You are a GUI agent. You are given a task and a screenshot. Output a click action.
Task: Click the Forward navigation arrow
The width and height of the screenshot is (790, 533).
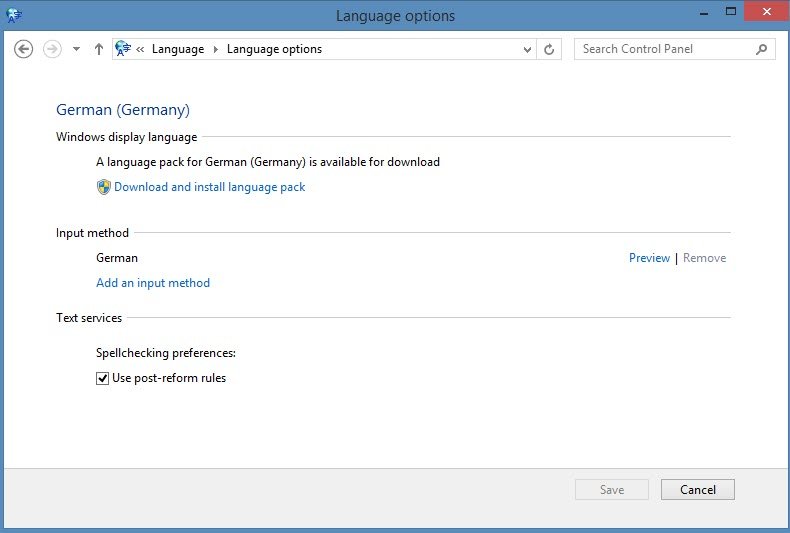(x=53, y=49)
